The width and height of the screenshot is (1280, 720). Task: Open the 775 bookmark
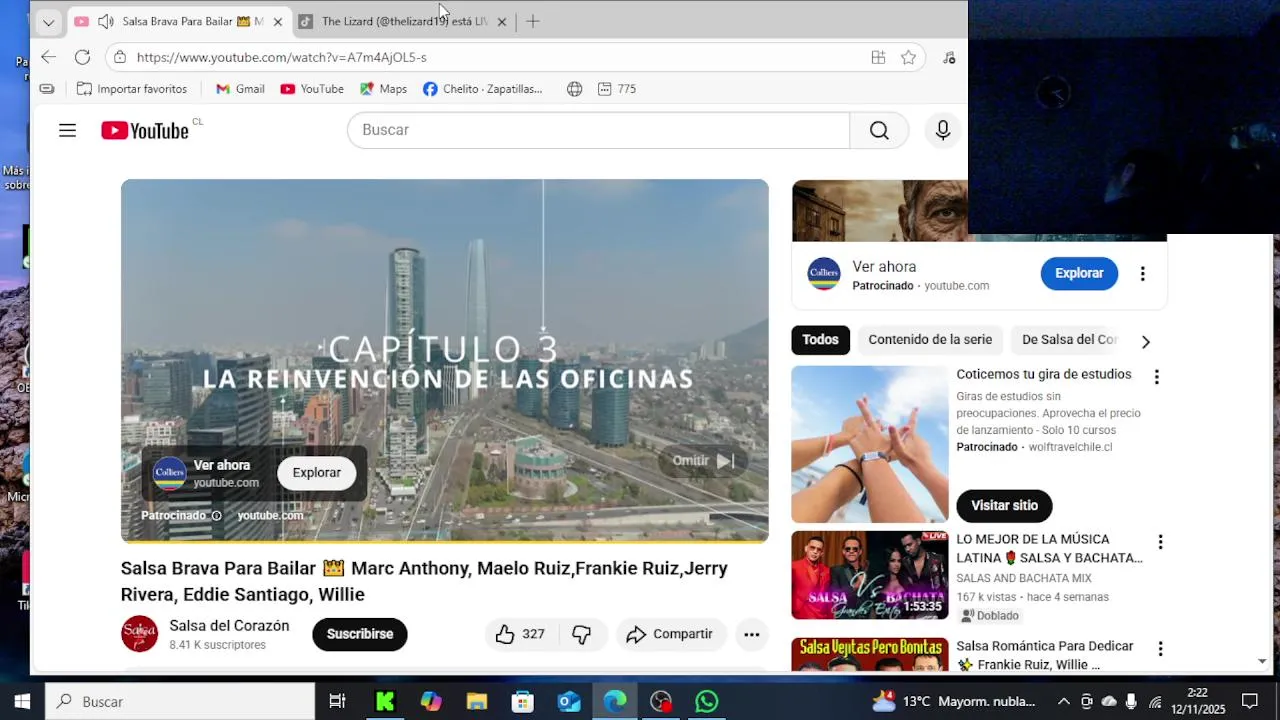click(617, 89)
